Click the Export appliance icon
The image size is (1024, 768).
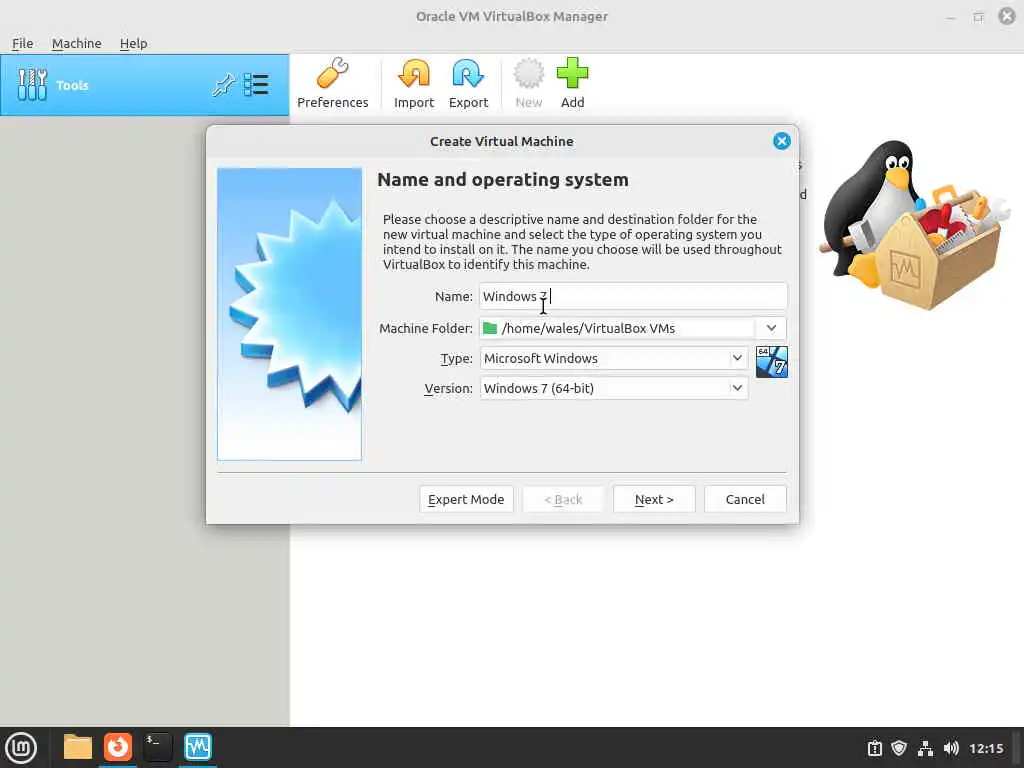click(x=468, y=84)
